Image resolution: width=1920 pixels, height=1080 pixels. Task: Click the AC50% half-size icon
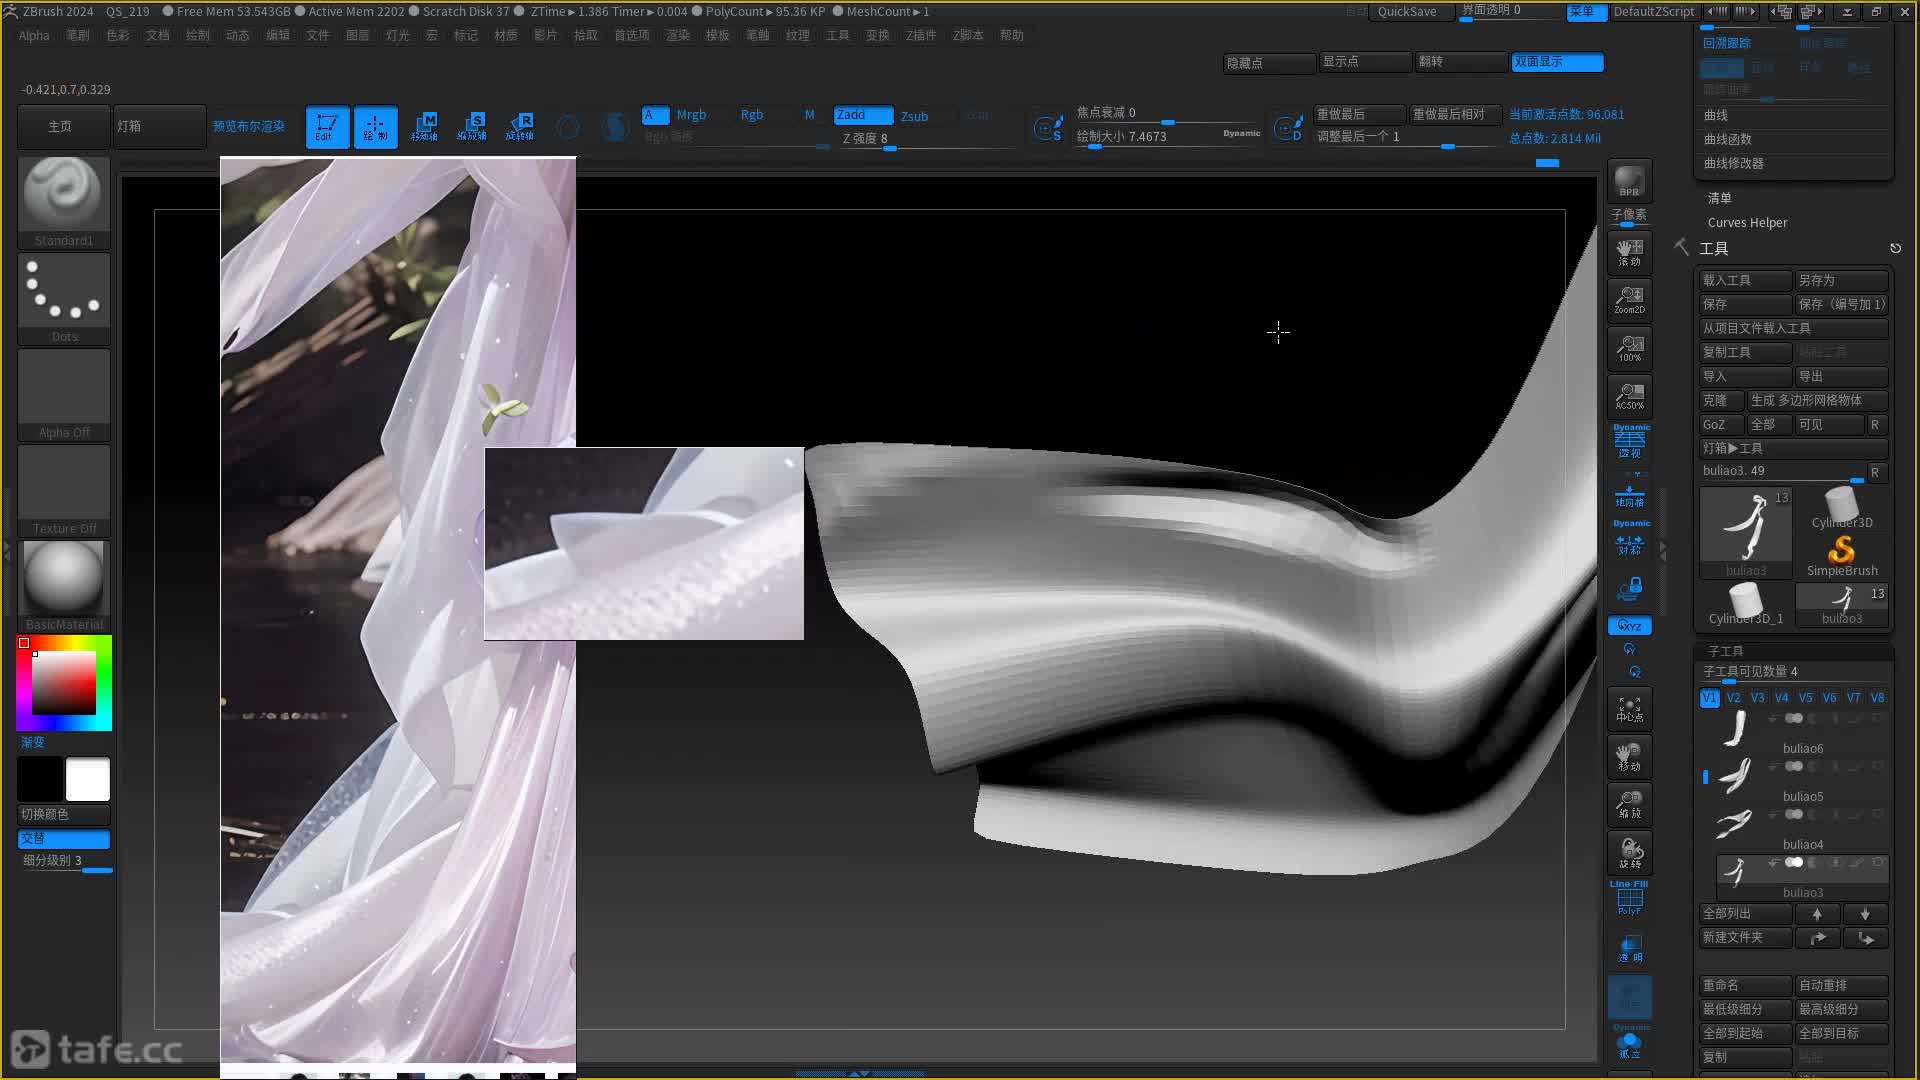click(x=1629, y=396)
